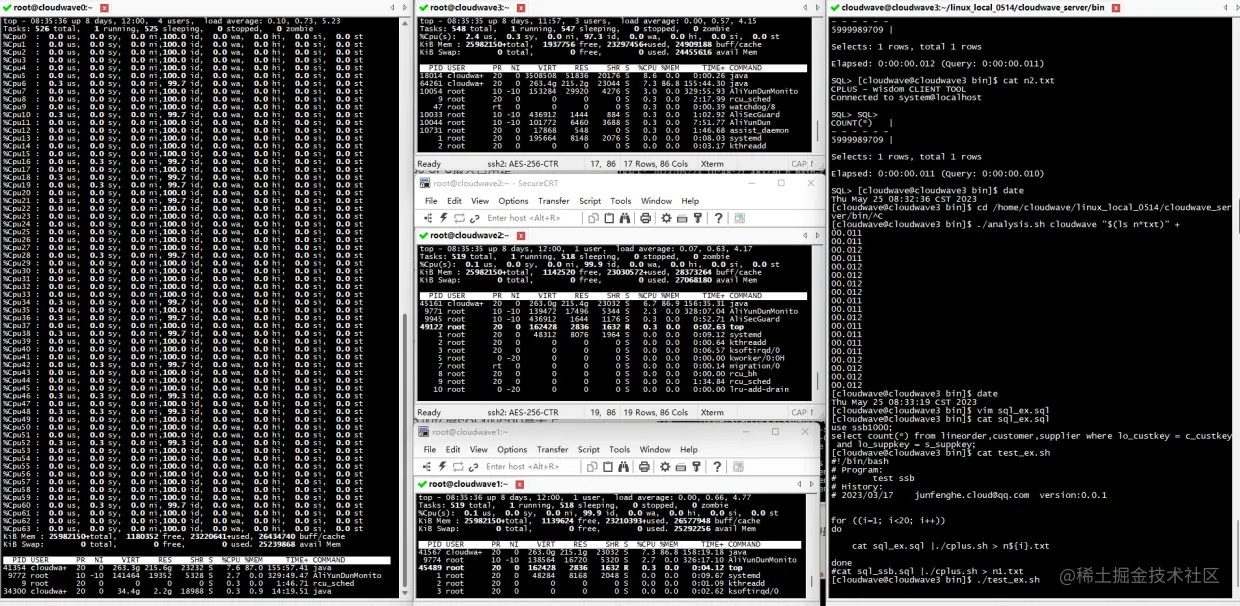Click '17 Rows, 86 Cols' in cloudwave3 status bar
Screen dimensions: 1240x606
point(657,164)
